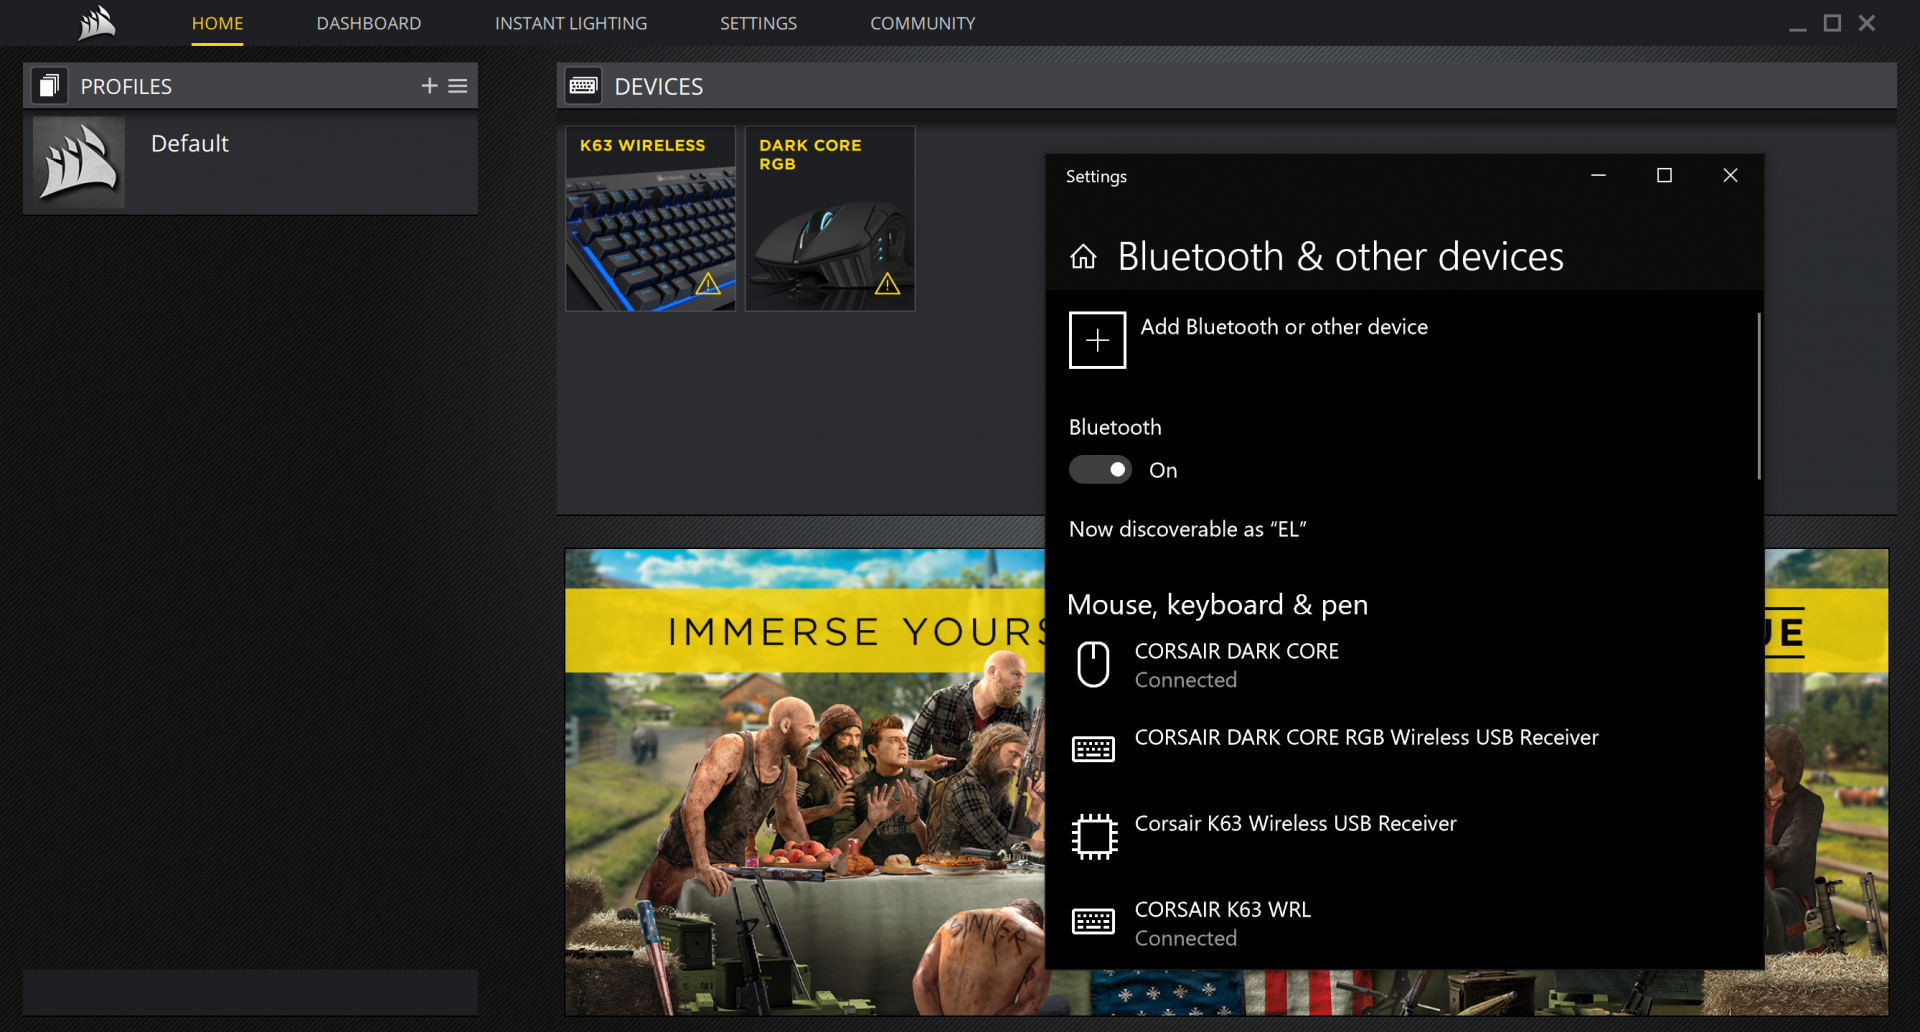Open the K63 WIRELESS keyboard device tile
The height and width of the screenshot is (1032, 1920).
click(x=650, y=218)
